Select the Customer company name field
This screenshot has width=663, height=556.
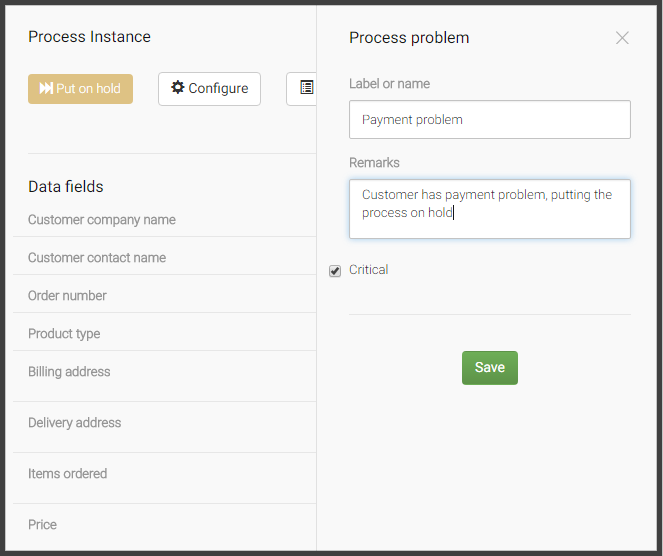[x=102, y=220]
